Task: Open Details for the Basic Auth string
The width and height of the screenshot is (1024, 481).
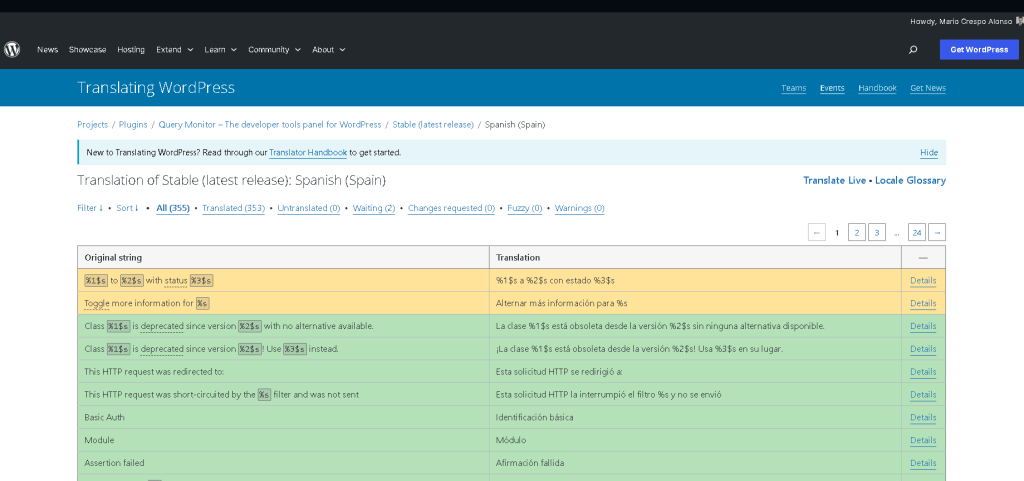Action: 922,417
